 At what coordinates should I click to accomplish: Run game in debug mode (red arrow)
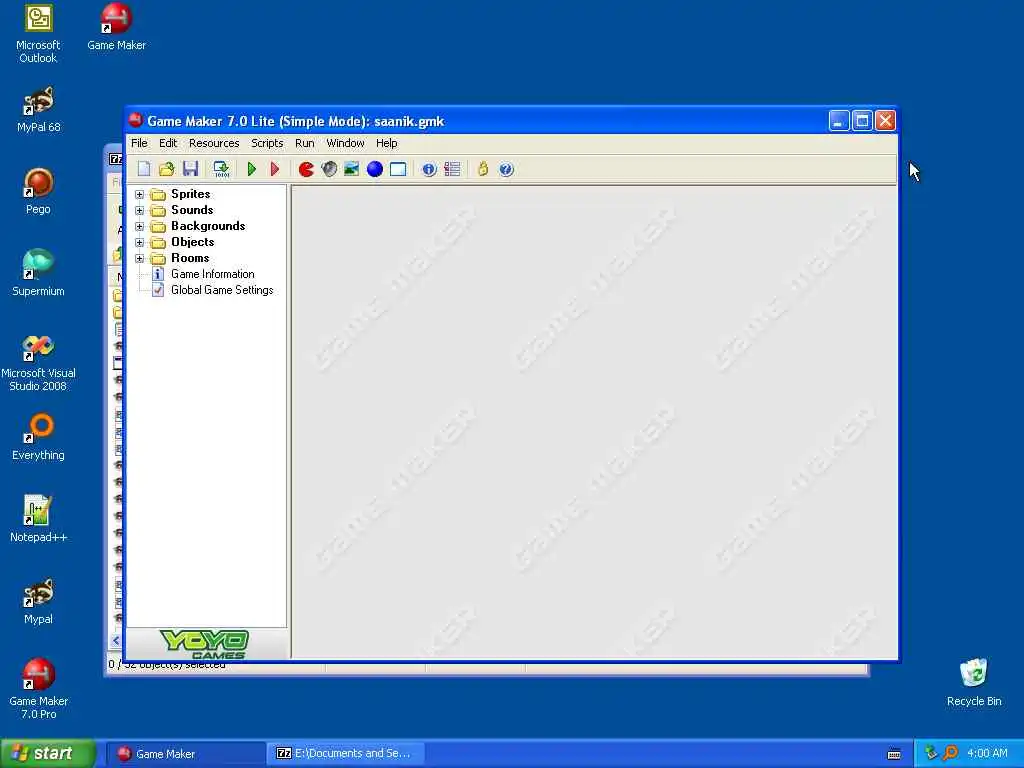pyautogui.click(x=275, y=169)
